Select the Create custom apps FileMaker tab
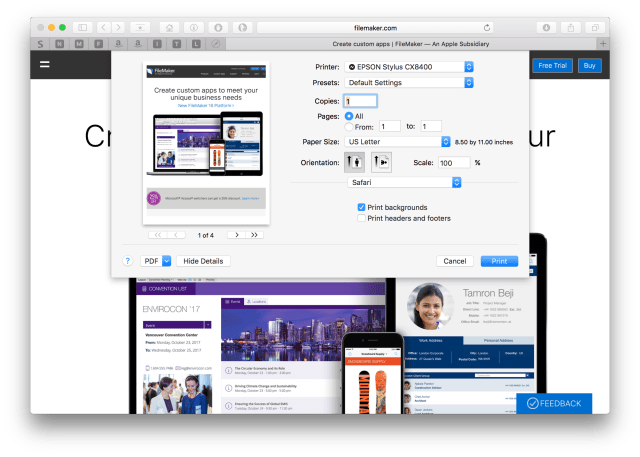Viewport: 640px width, 457px height. pyautogui.click(x=411, y=44)
